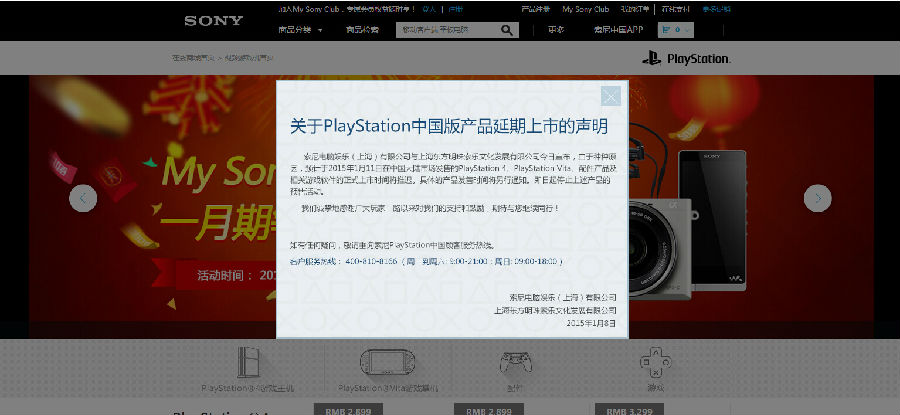900x415 pixels.
Task: Click the Sony phone image on banner
Action: 712,220
